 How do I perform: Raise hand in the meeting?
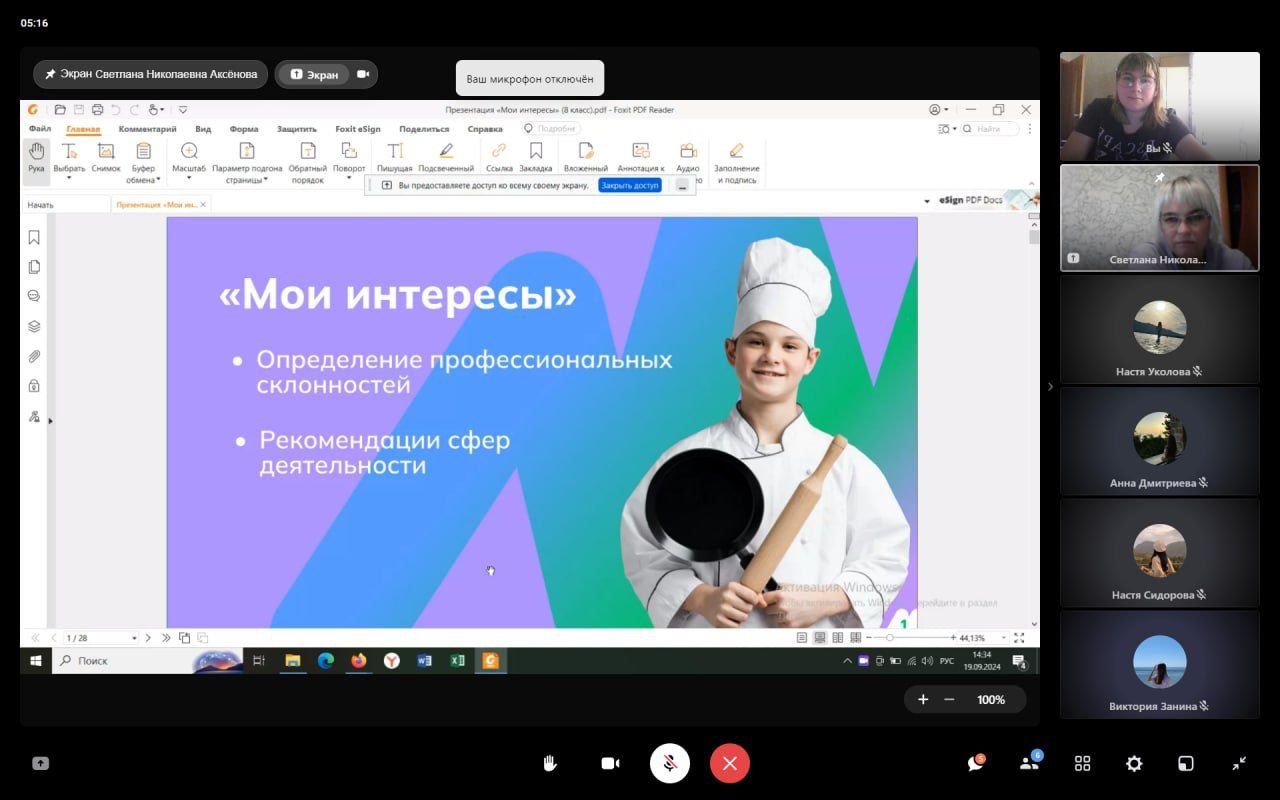click(x=549, y=763)
